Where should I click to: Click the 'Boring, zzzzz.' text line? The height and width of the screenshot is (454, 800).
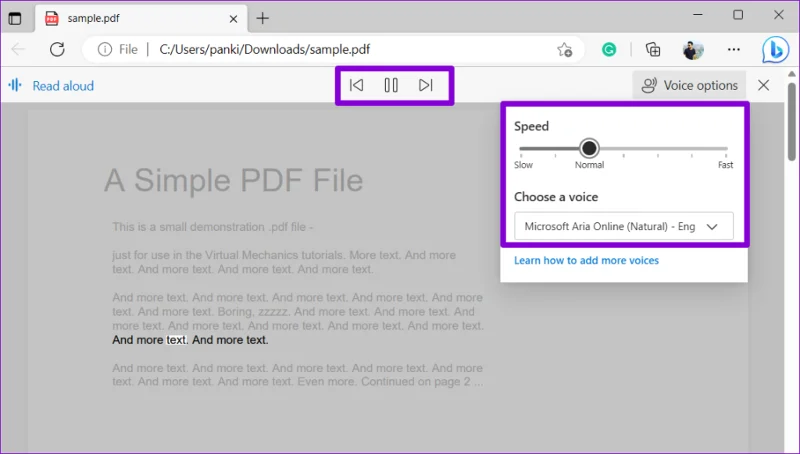click(254, 311)
